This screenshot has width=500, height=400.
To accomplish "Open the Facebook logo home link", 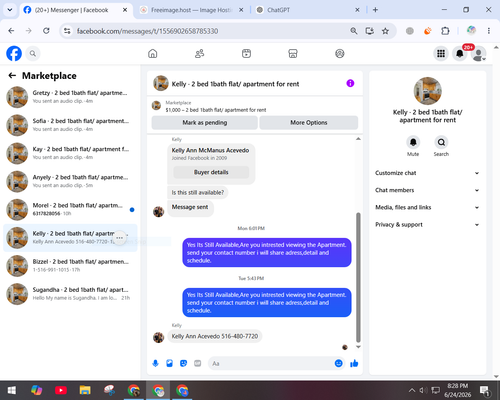I will (x=14, y=53).
